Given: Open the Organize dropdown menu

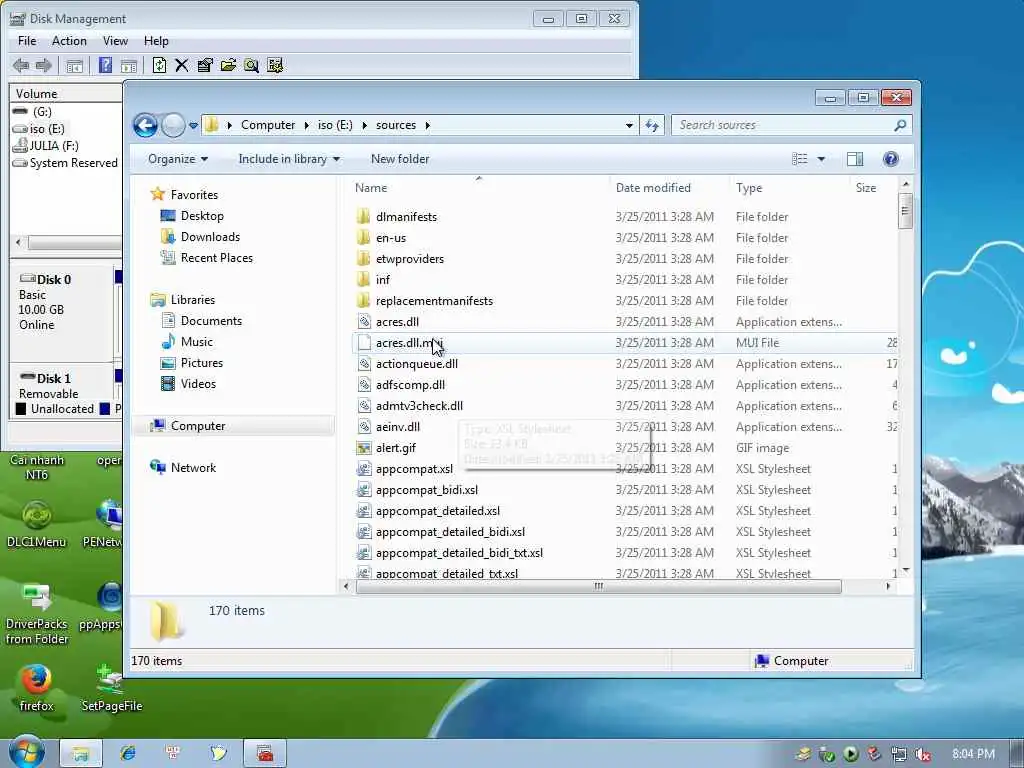Looking at the screenshot, I should coord(178,159).
